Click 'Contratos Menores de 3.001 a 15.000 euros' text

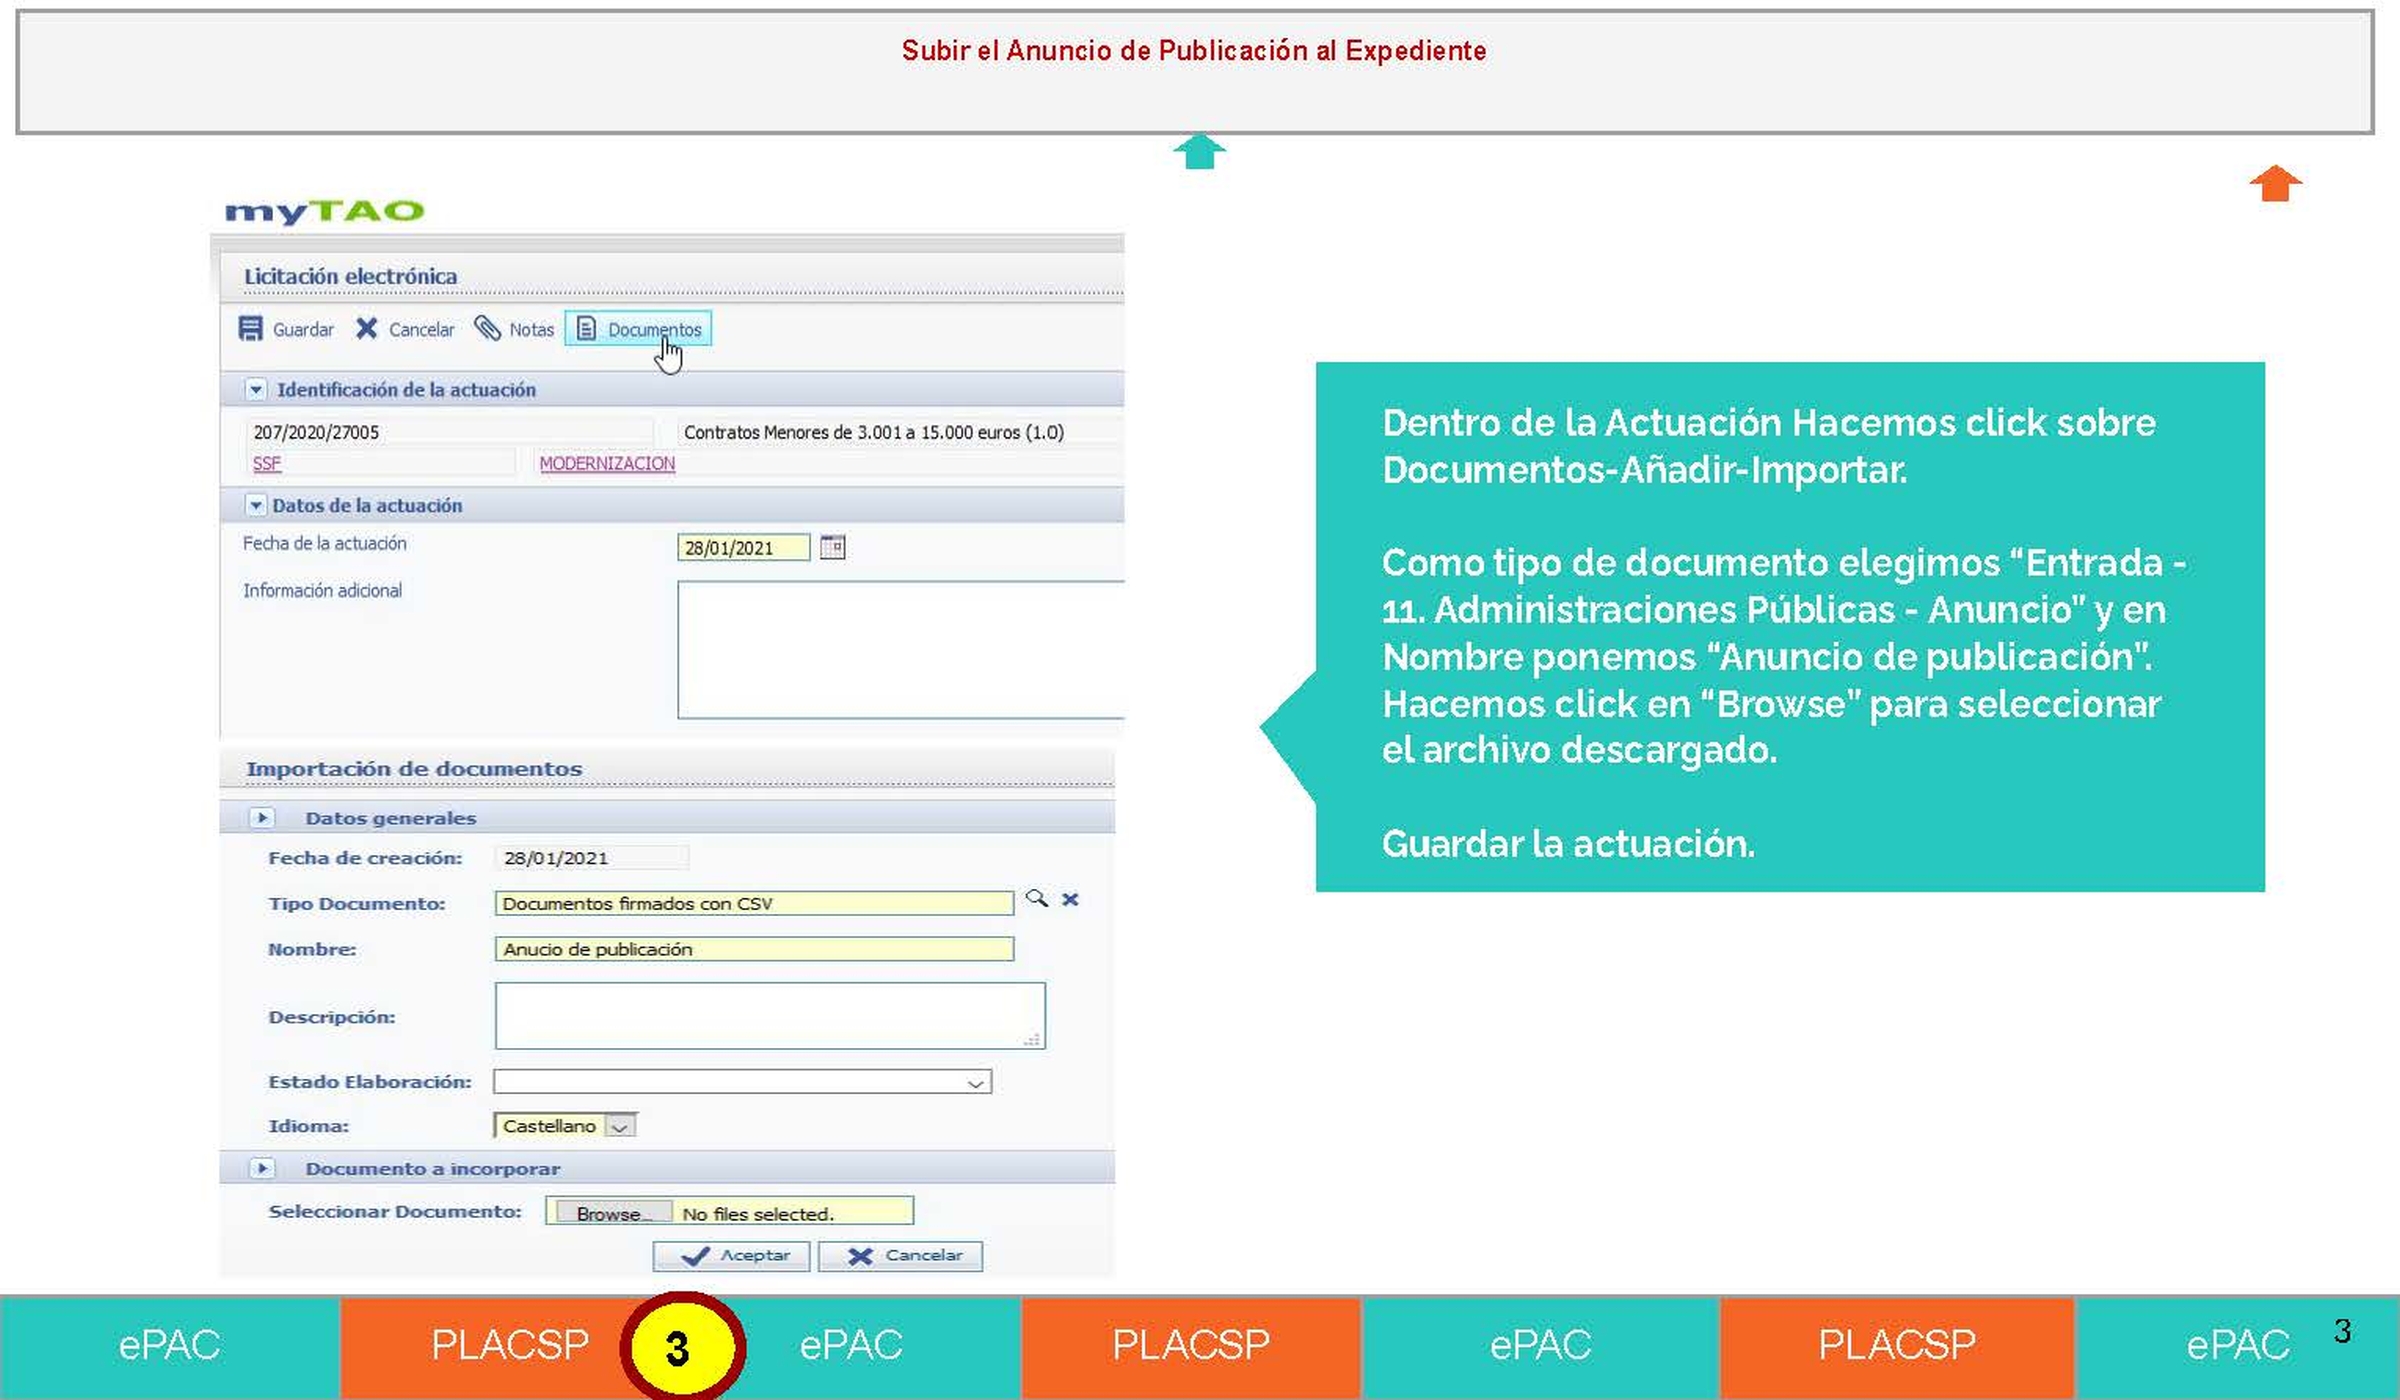pos(853,432)
